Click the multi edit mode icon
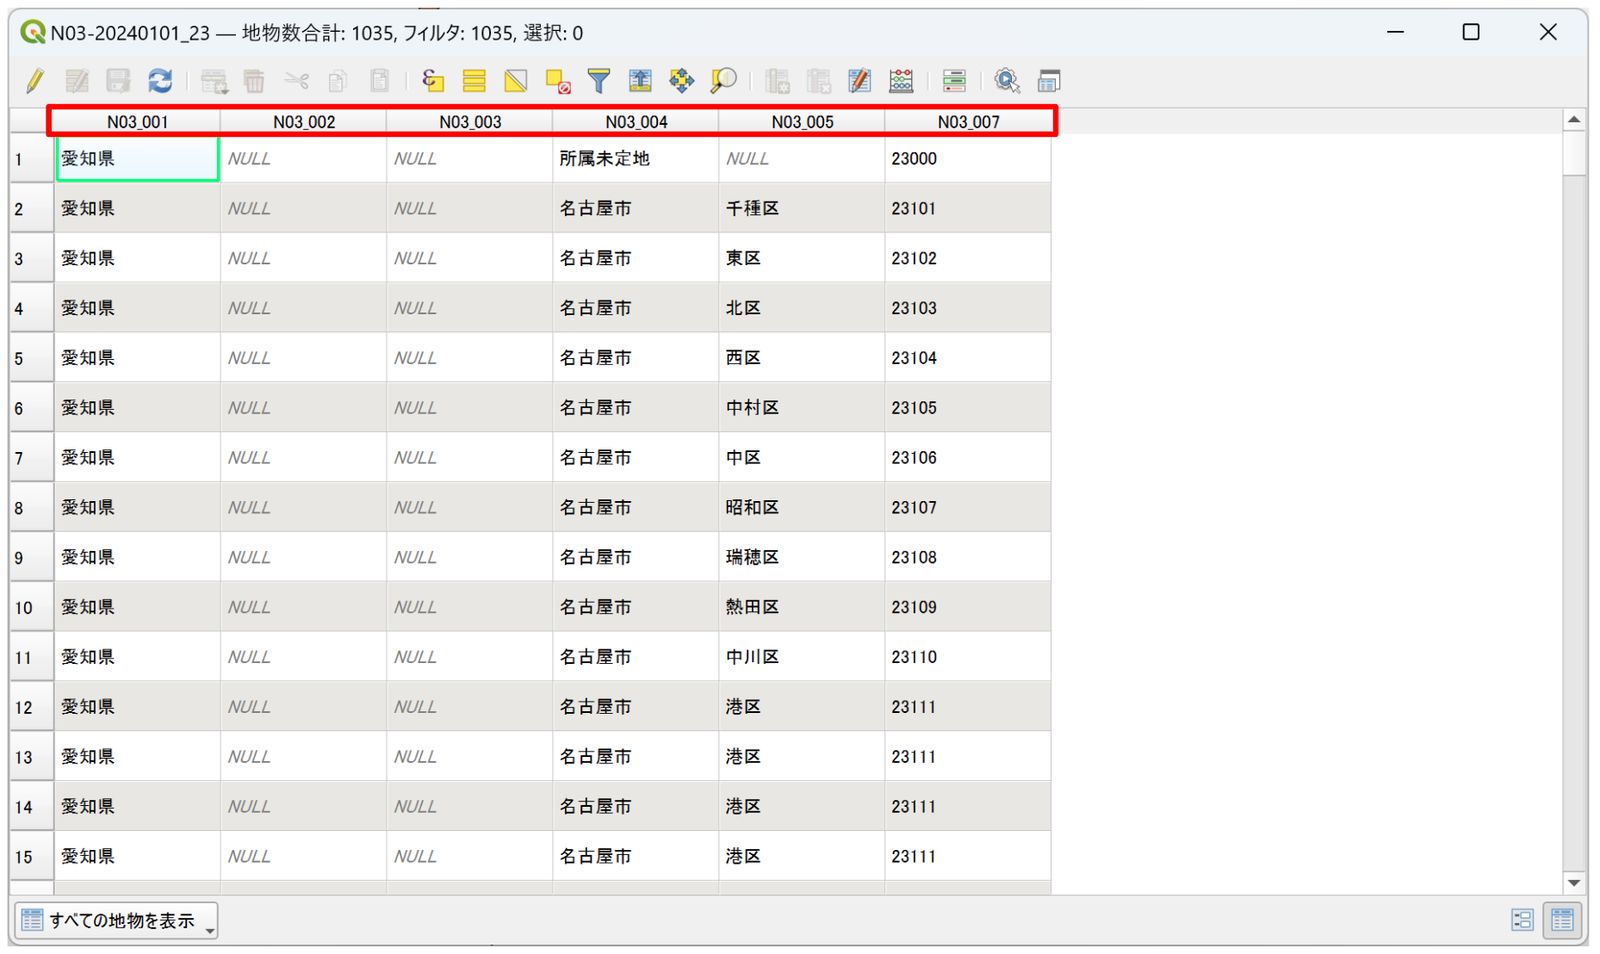This screenshot has width=1600, height=954. (x=77, y=81)
